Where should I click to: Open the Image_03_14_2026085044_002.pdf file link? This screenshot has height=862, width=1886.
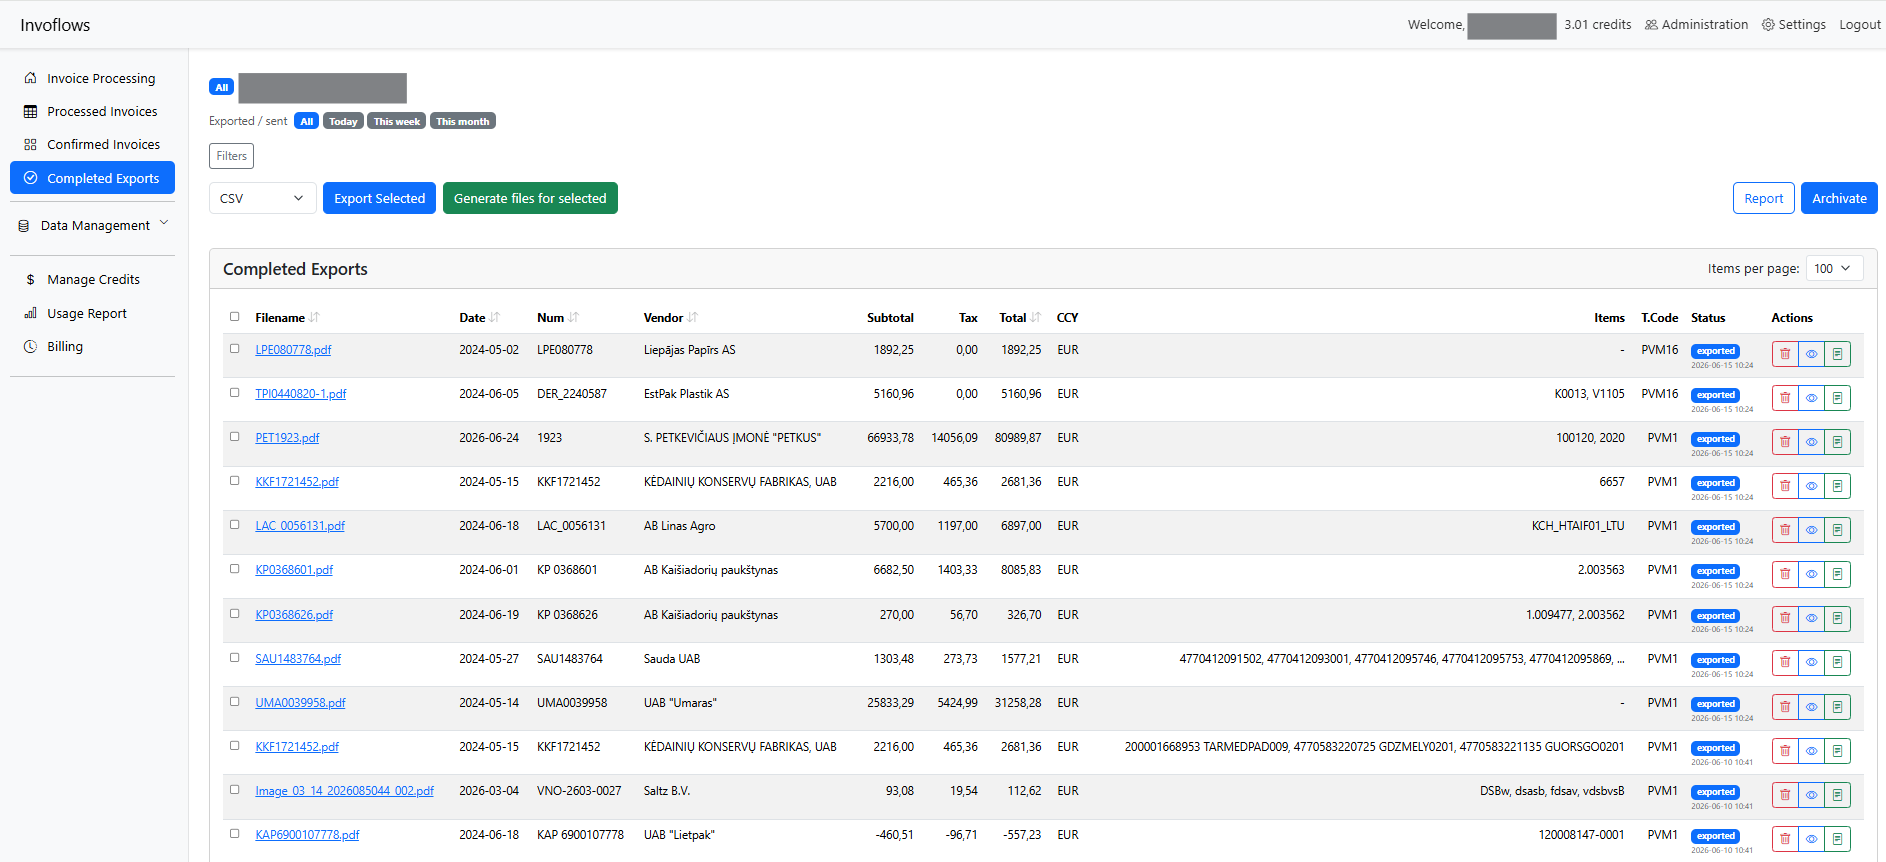[345, 791]
